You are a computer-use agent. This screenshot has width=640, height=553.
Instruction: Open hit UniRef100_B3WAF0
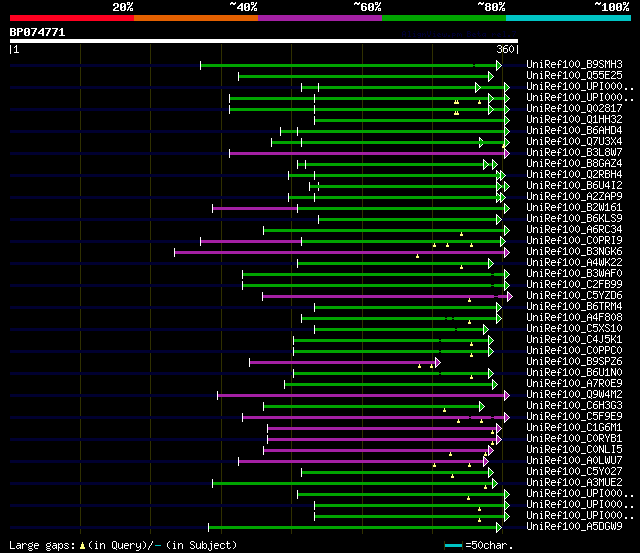(x=574, y=273)
